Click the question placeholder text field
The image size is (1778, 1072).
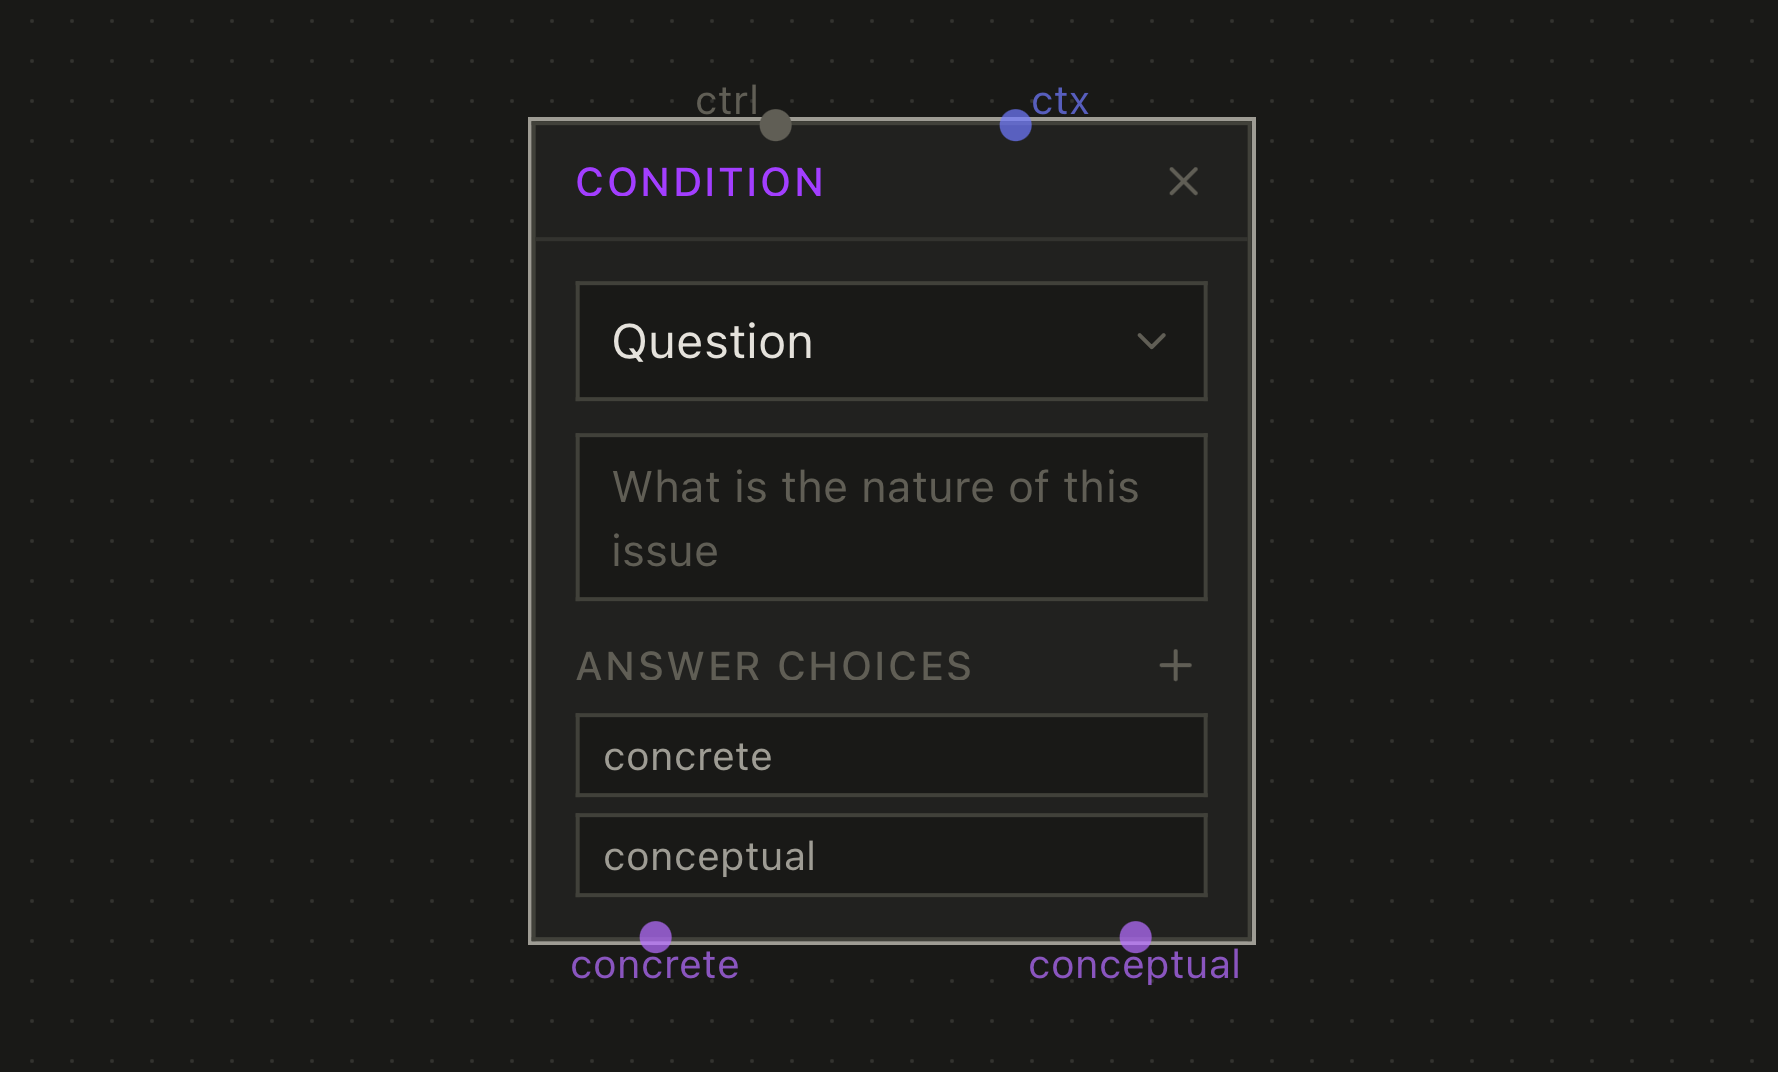tap(890, 517)
